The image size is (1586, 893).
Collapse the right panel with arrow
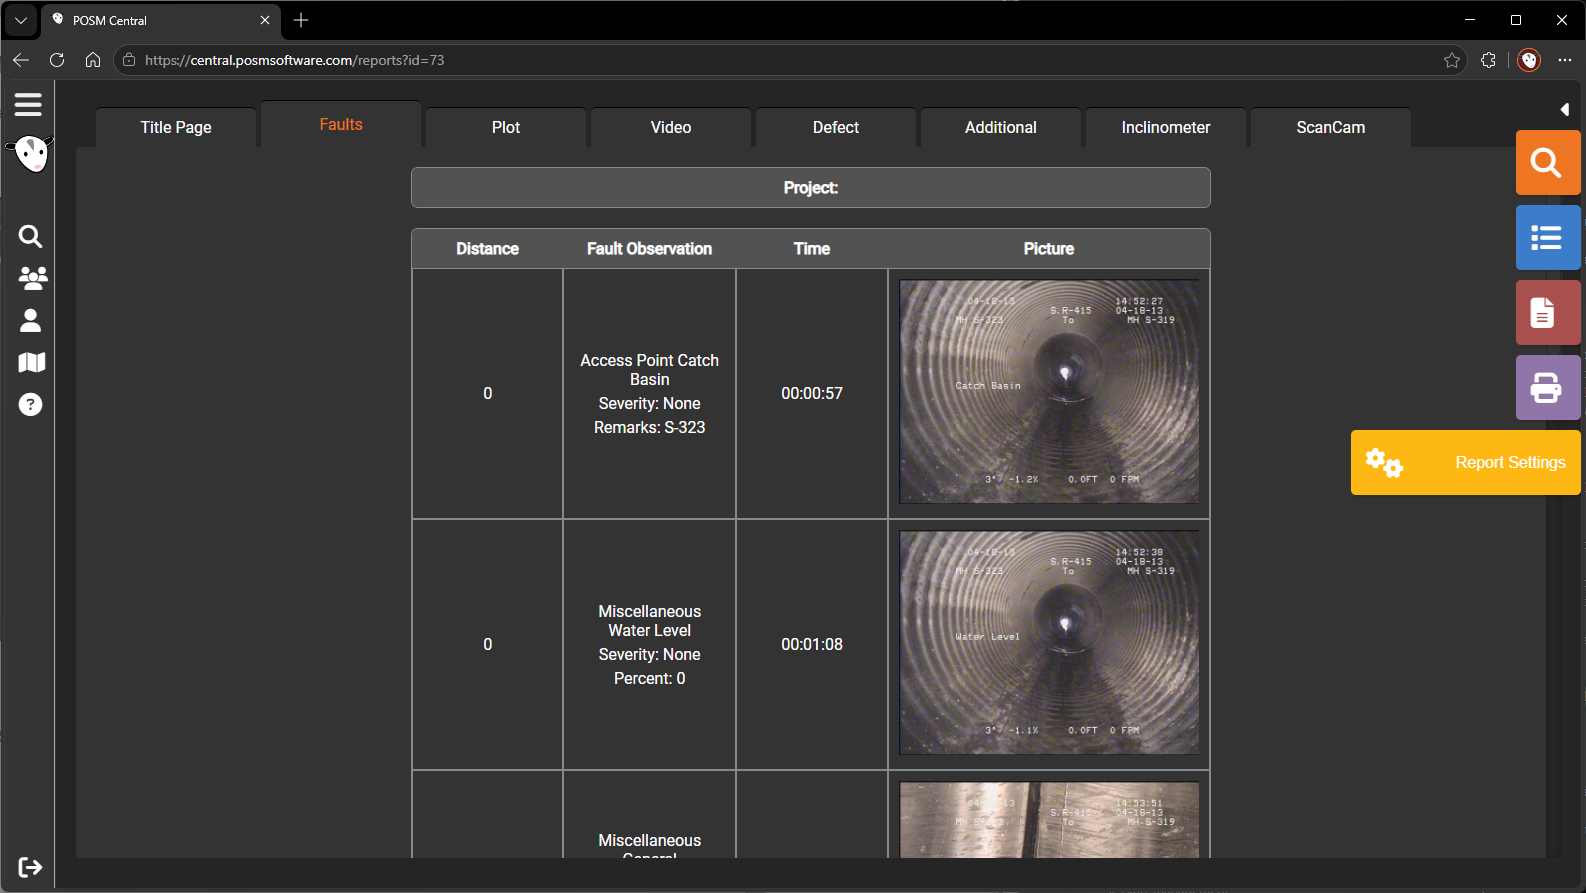[x=1565, y=109]
